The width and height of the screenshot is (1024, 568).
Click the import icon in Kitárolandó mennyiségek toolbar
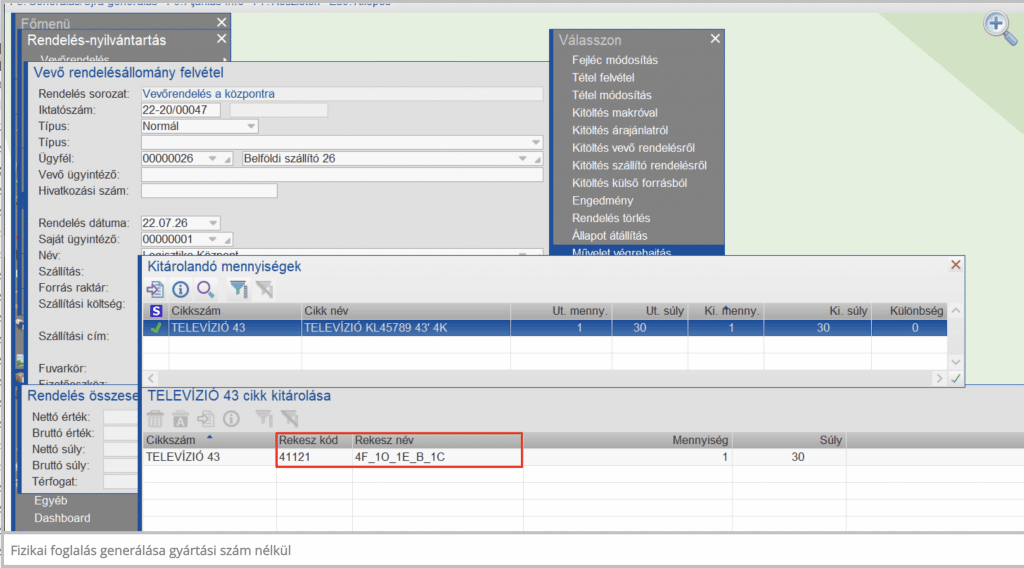pos(155,289)
